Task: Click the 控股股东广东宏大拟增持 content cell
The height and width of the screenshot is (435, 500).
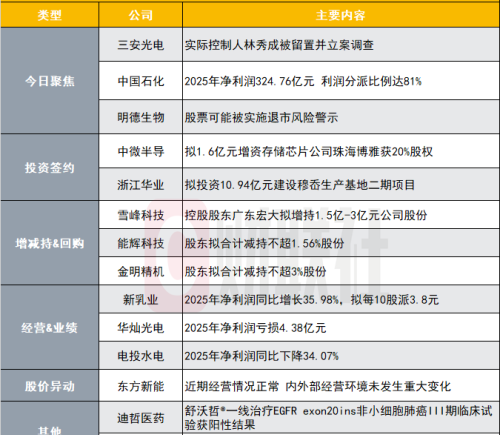Action: click(341, 215)
